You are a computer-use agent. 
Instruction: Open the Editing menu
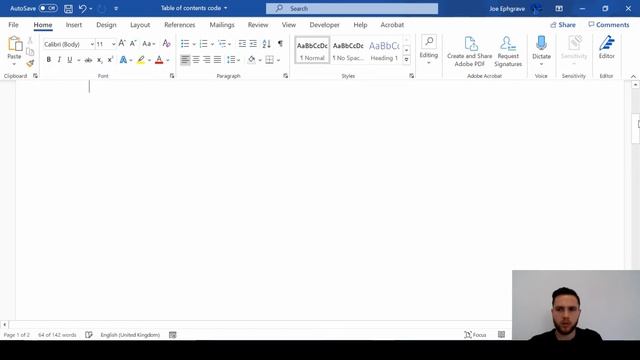429,50
